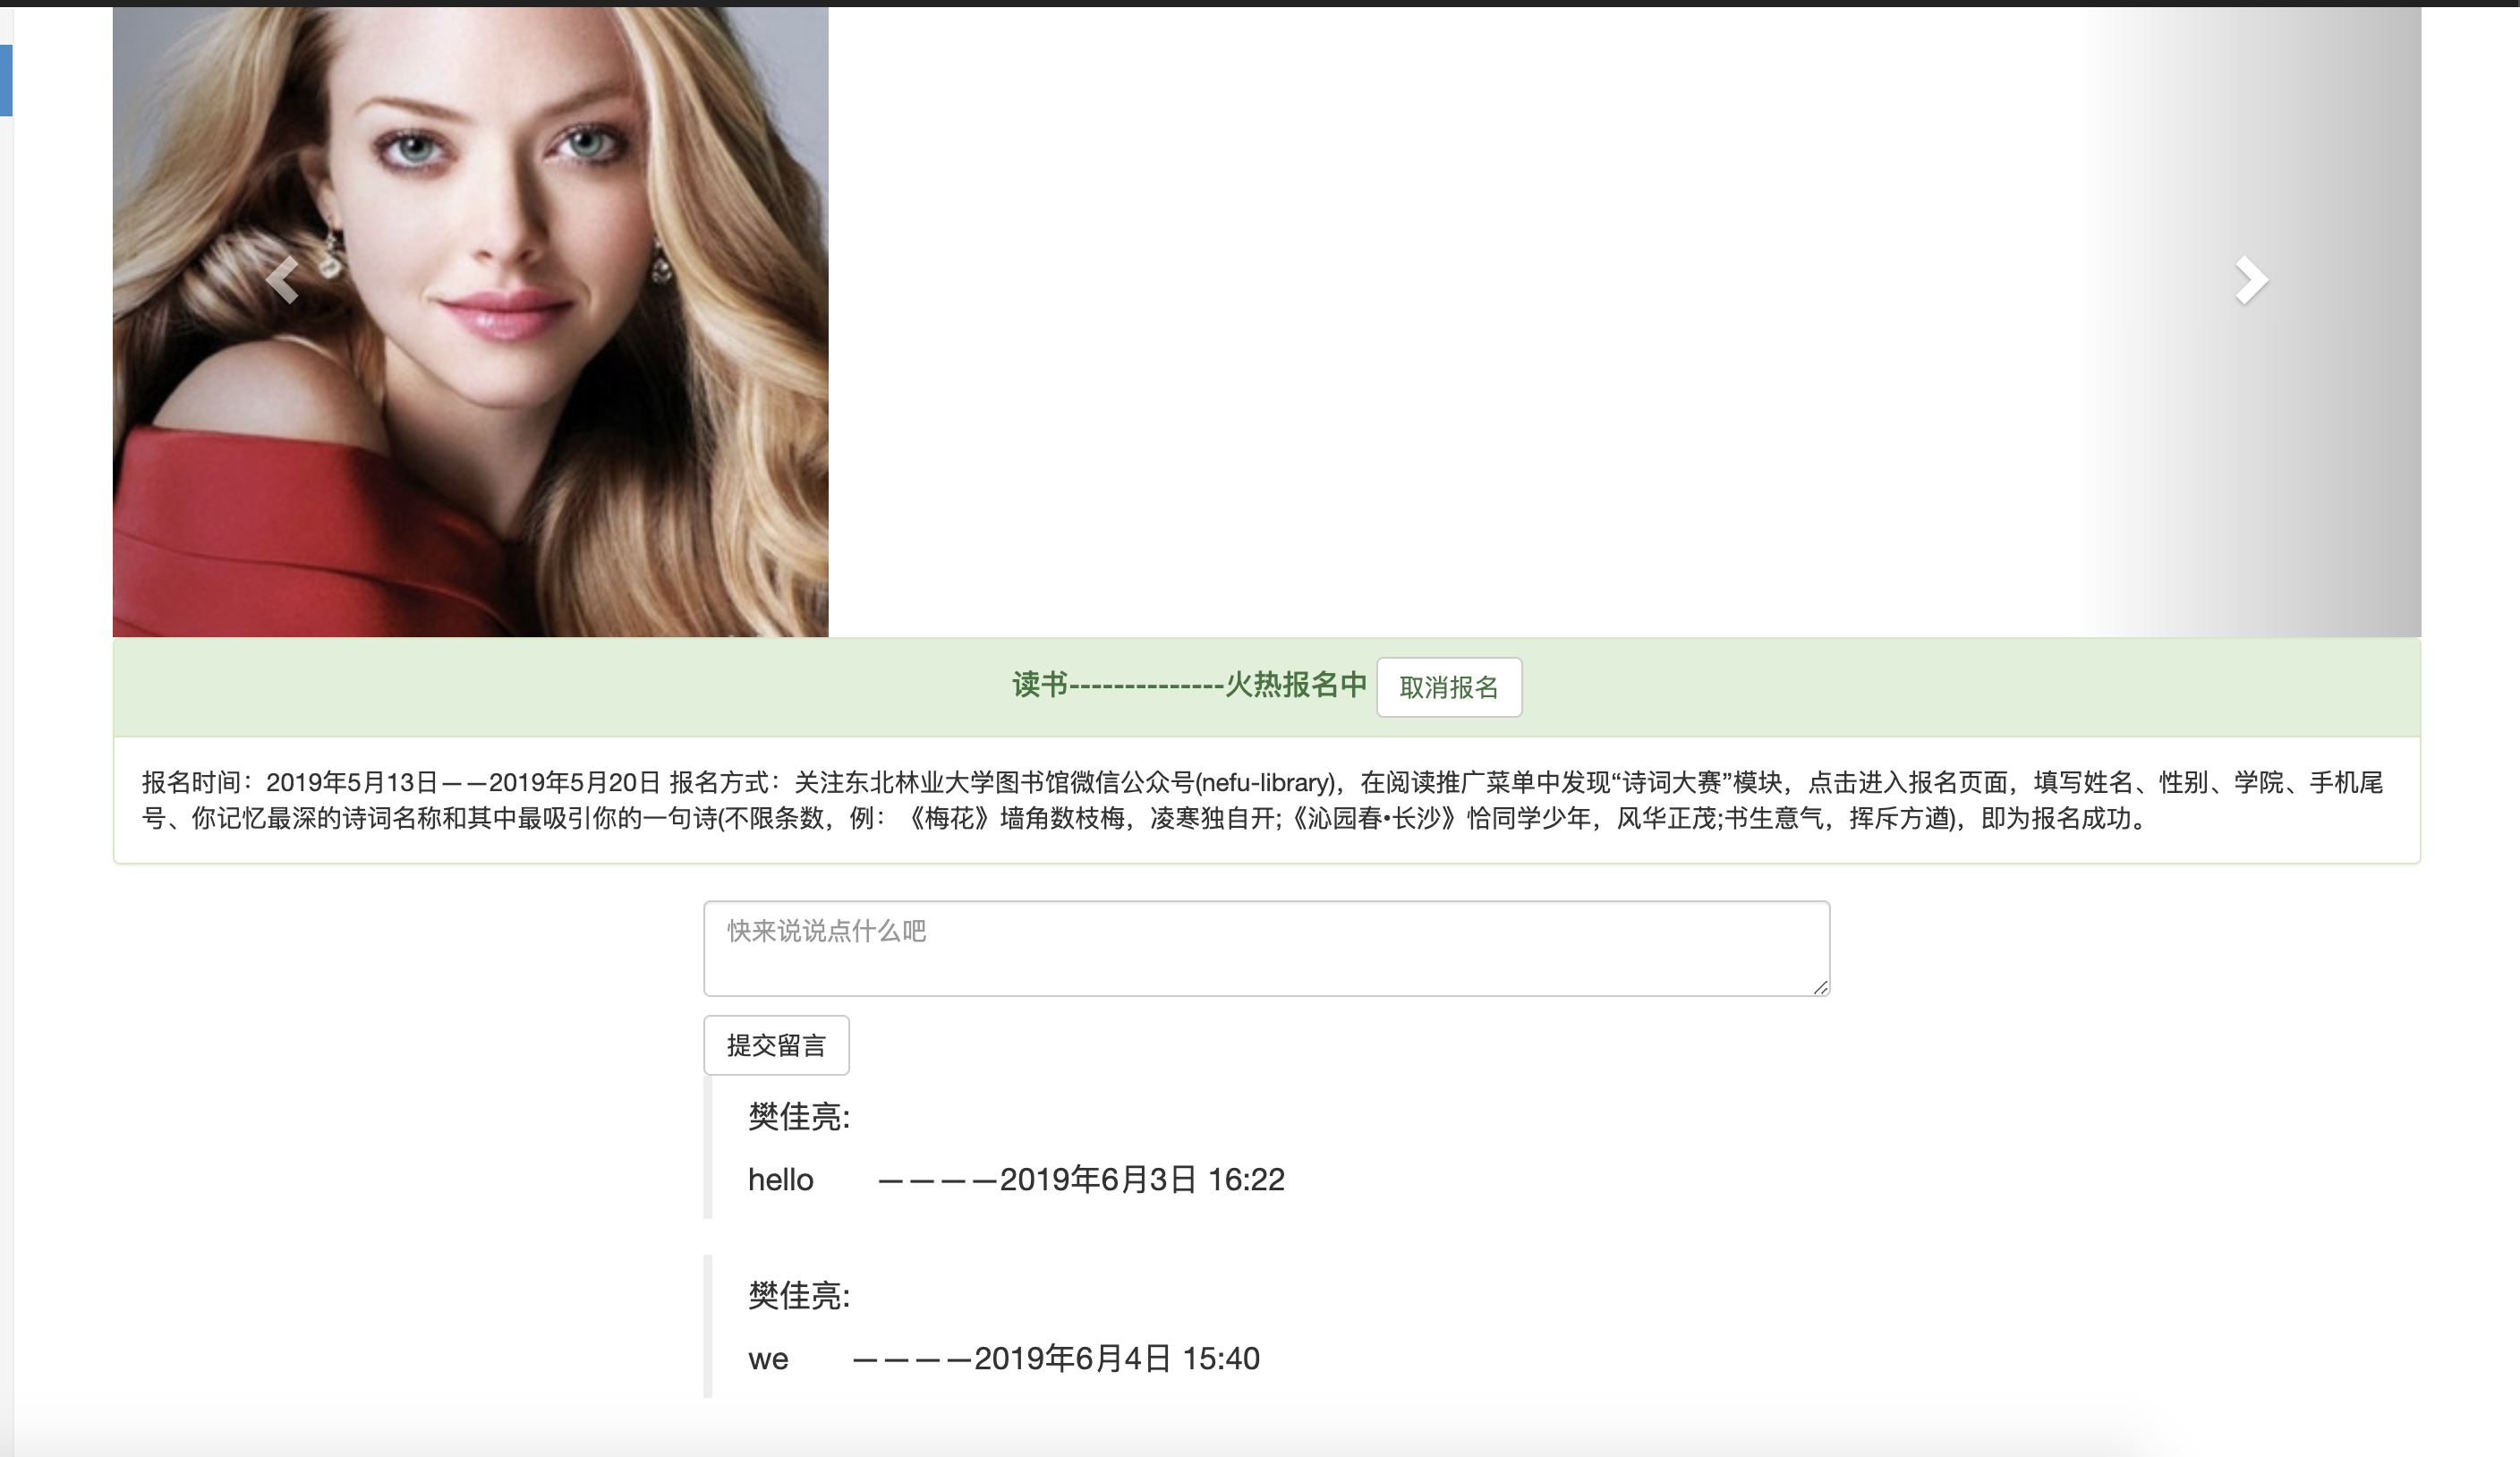Click the 读书 火热报名中 heading text

1188,685
